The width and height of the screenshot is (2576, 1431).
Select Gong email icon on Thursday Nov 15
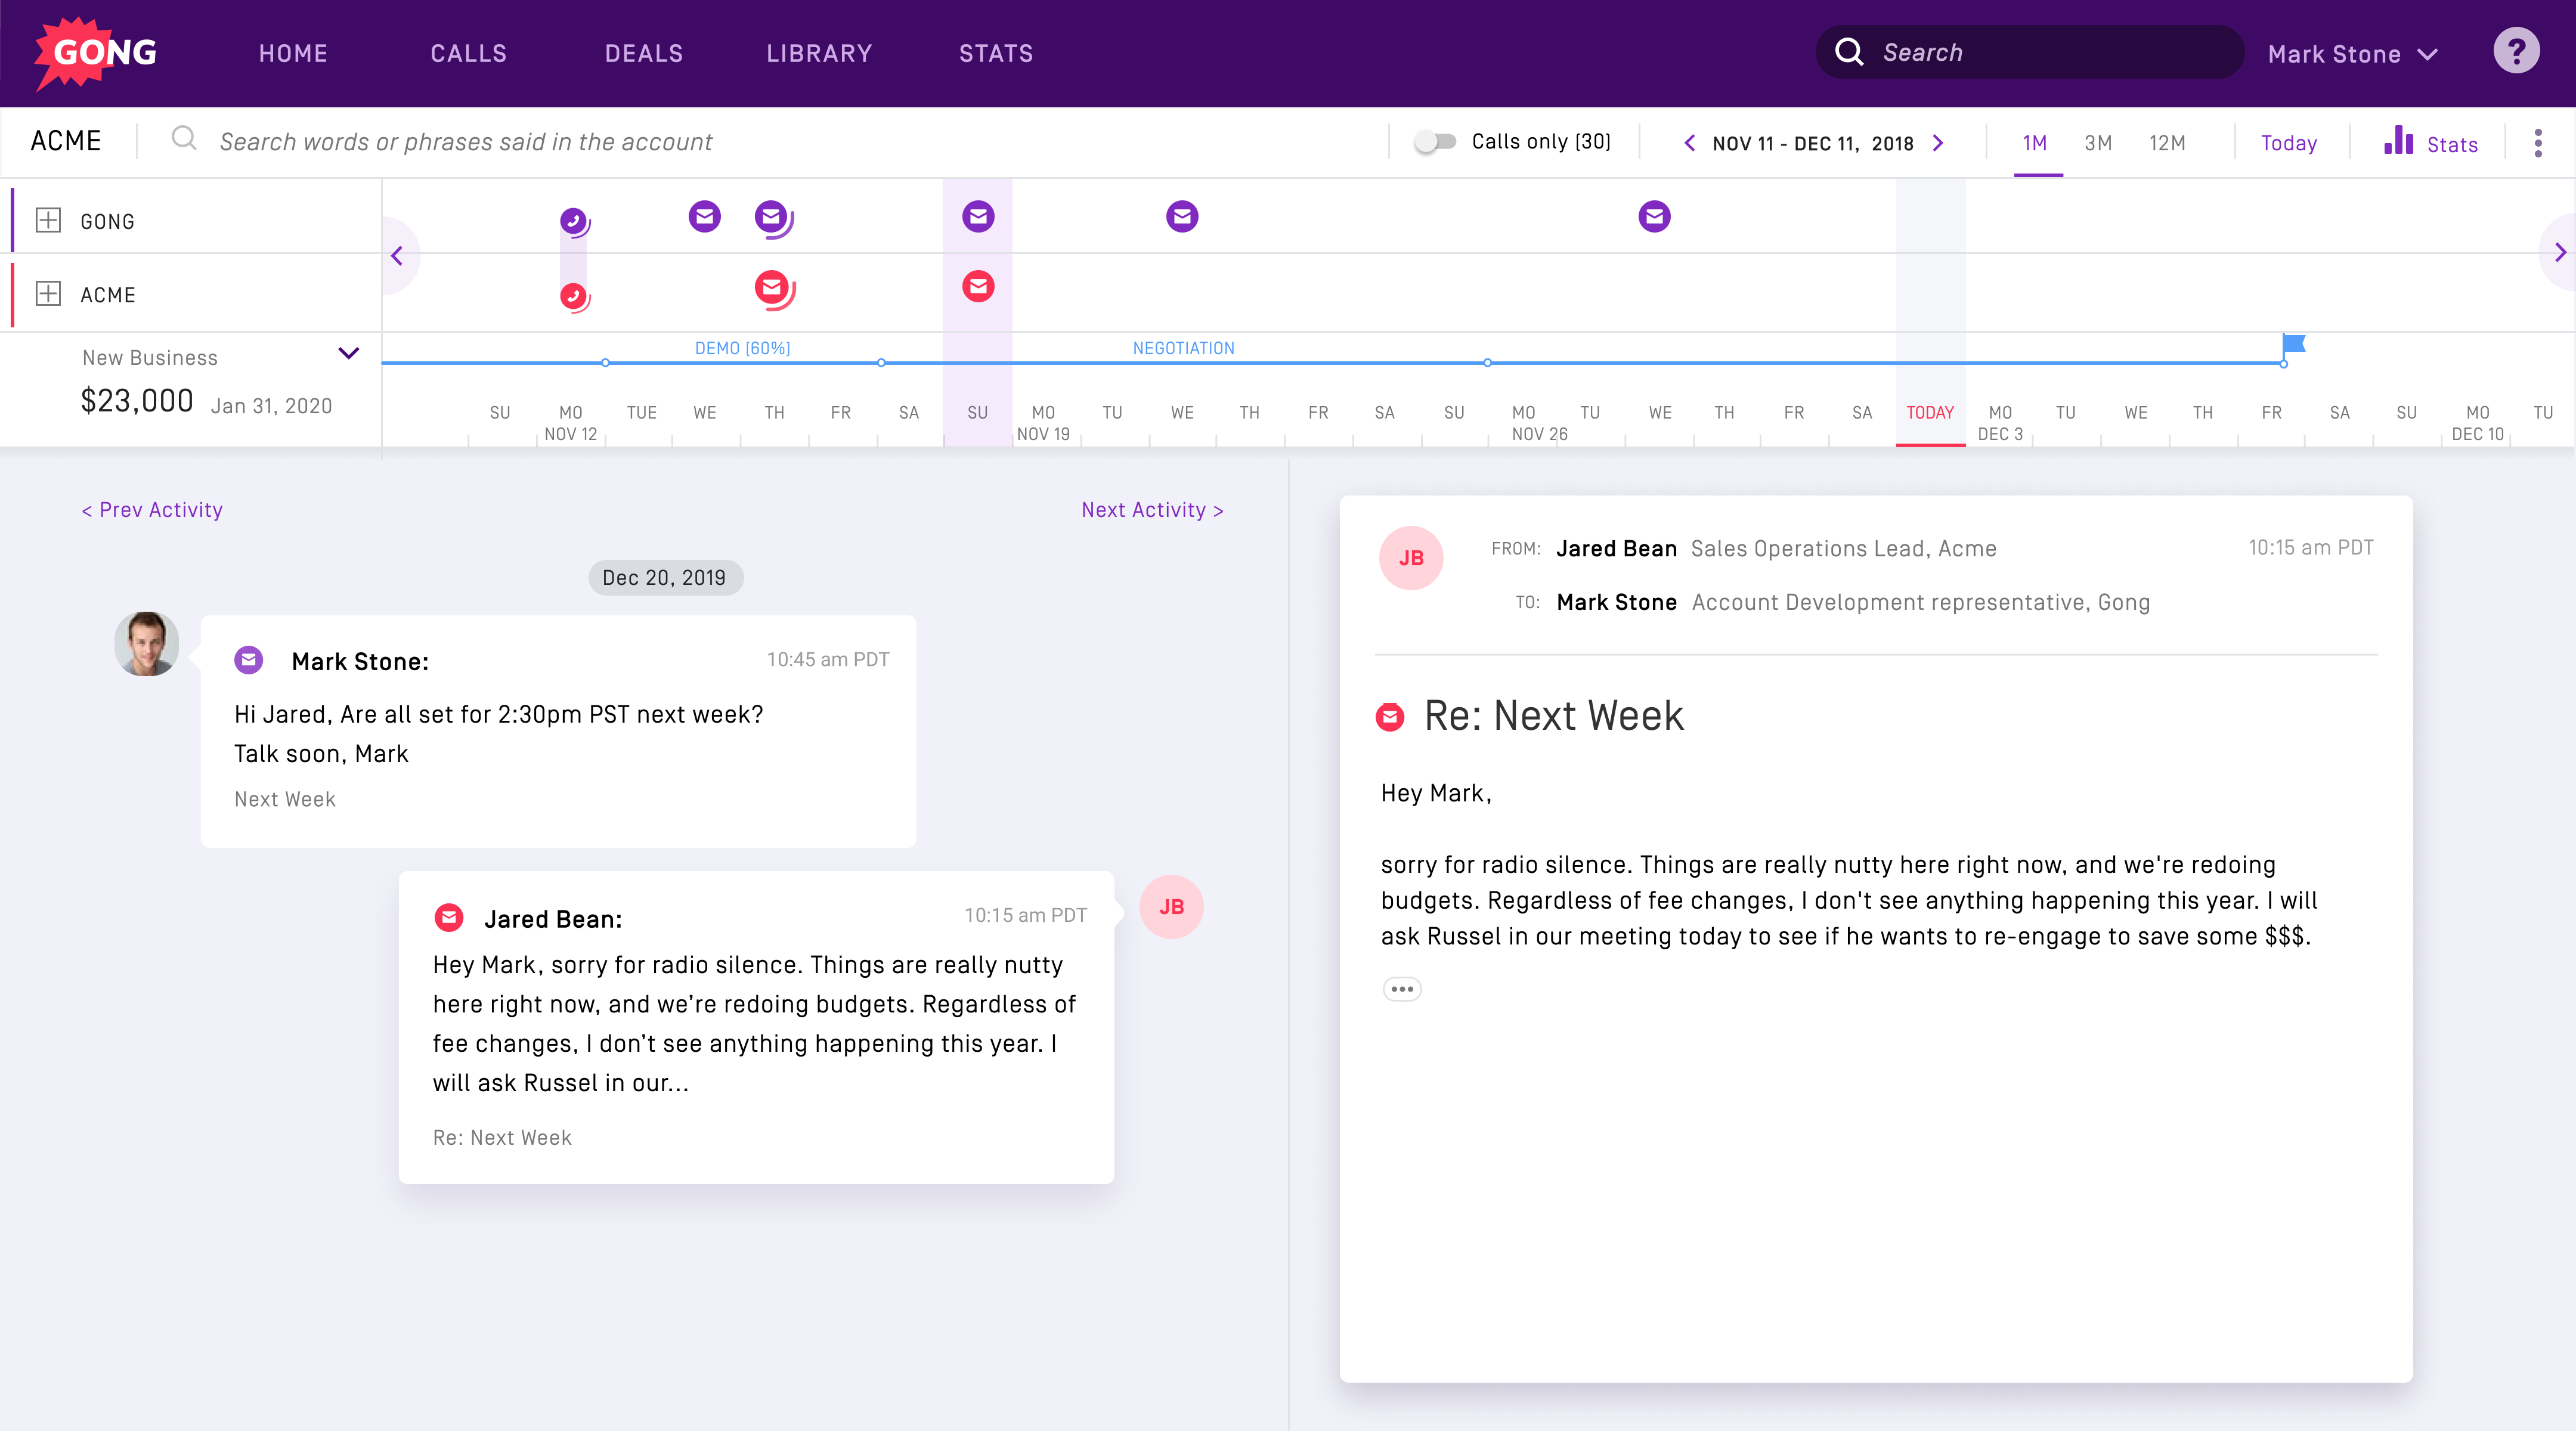(773, 218)
